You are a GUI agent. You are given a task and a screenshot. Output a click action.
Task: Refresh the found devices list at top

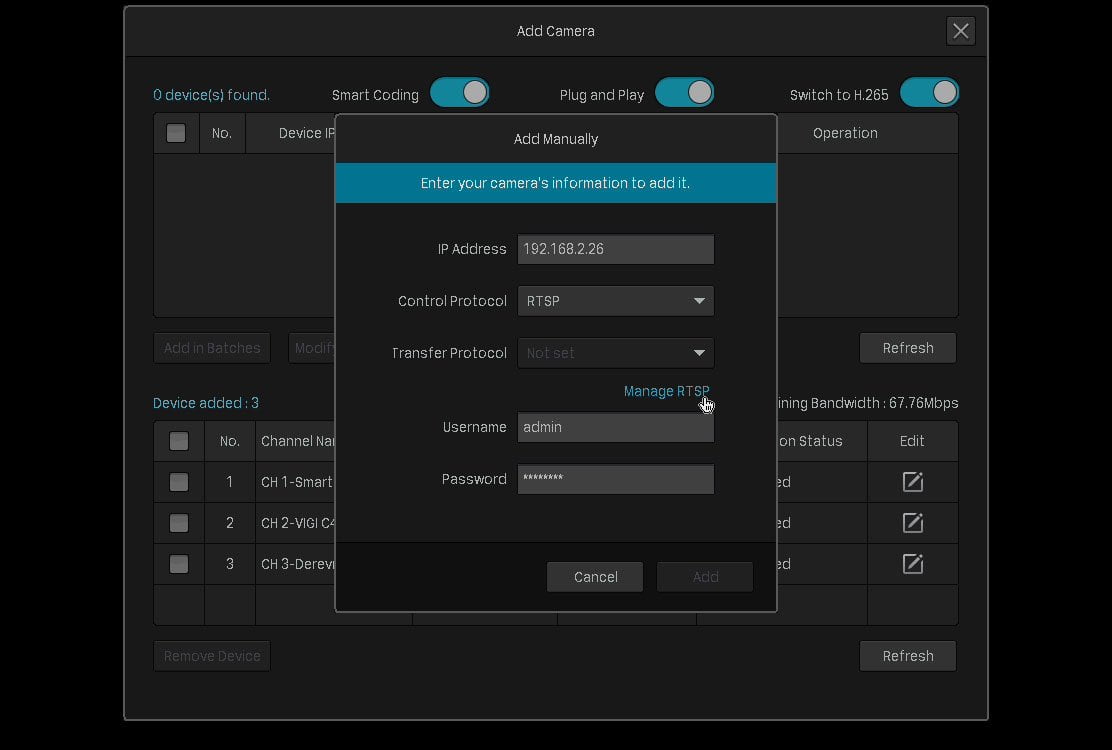point(908,348)
